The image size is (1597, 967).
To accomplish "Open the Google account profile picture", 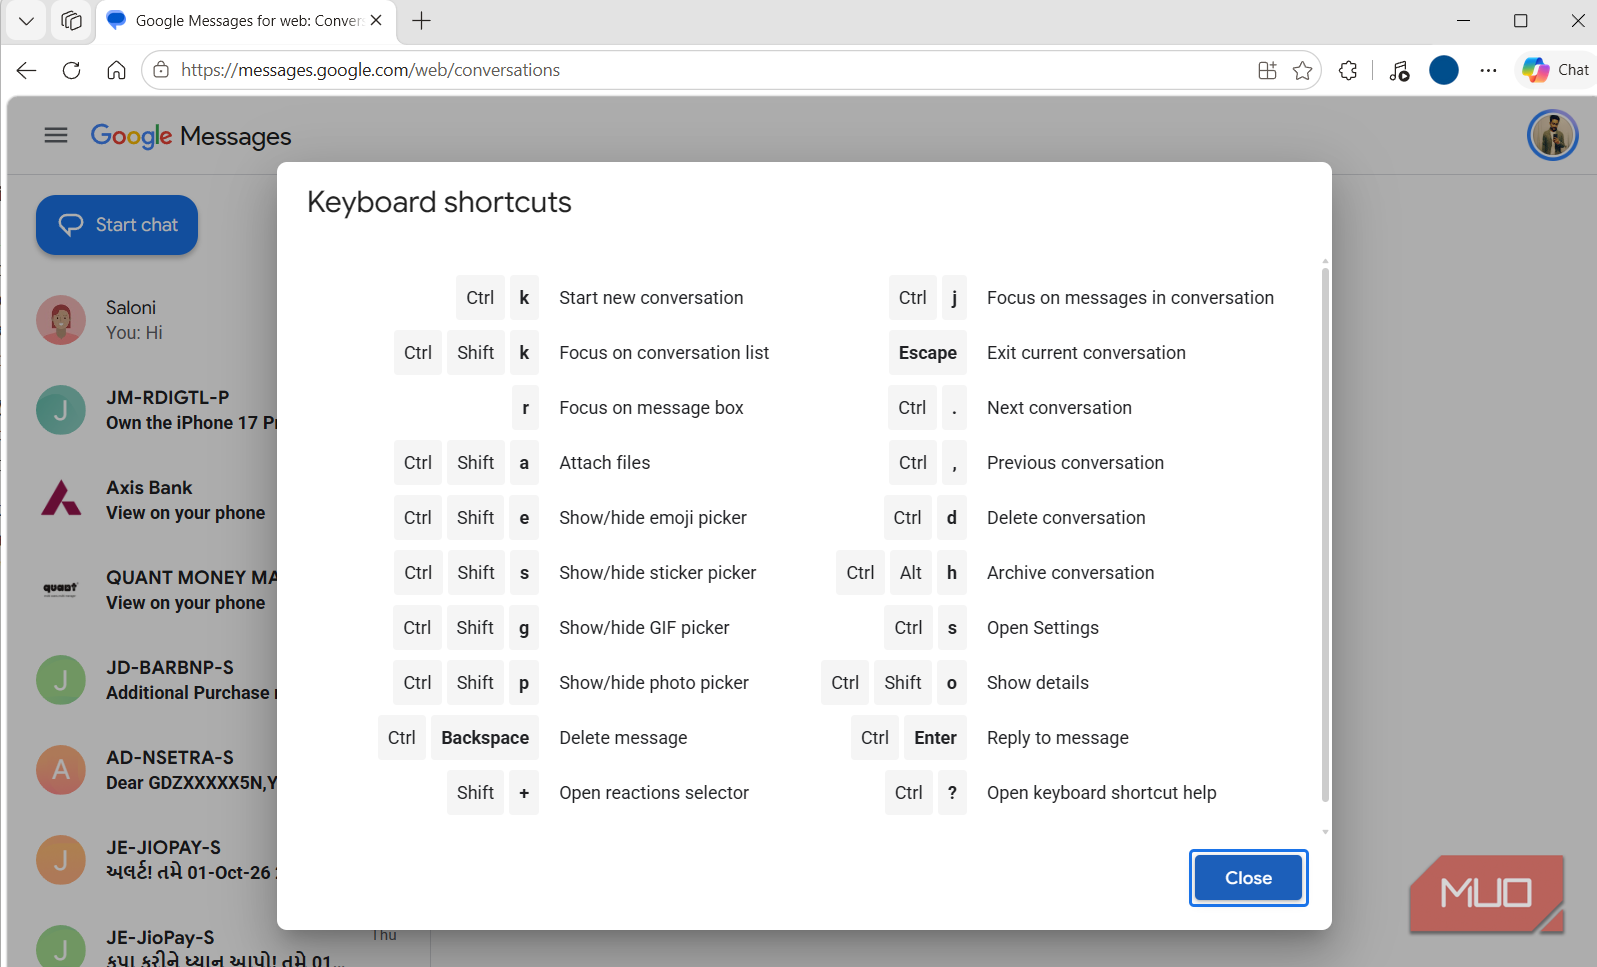I will (x=1552, y=135).
